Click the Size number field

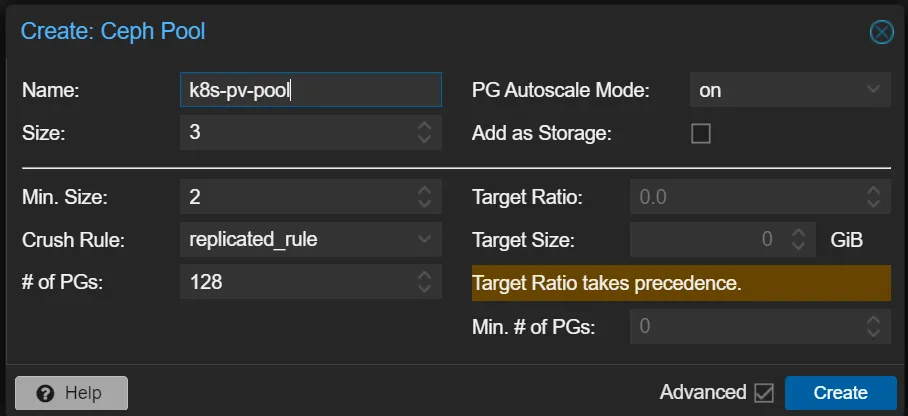coord(295,133)
